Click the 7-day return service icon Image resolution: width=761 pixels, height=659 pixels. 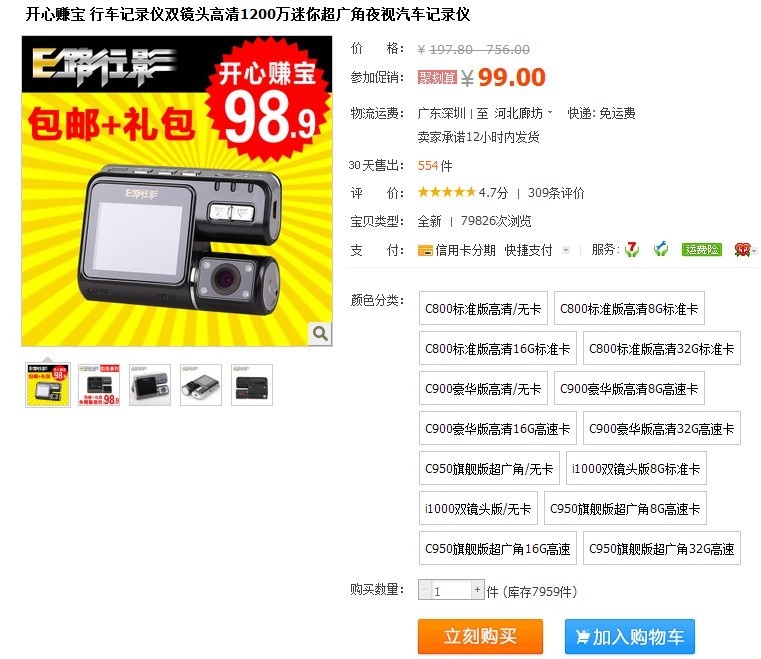coord(631,249)
